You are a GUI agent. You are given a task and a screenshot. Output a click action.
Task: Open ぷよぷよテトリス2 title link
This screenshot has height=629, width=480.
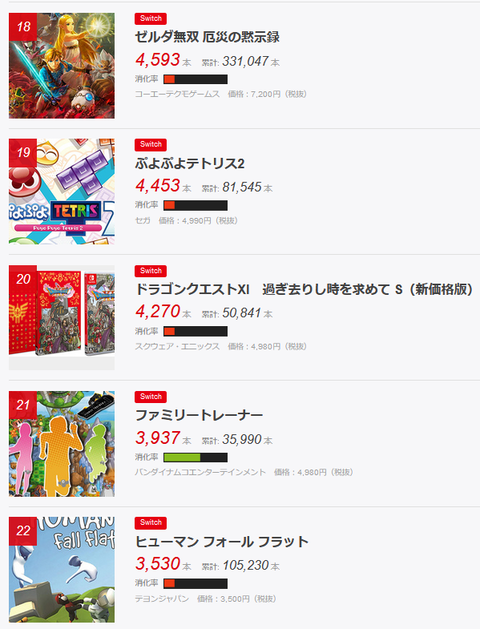190,163
